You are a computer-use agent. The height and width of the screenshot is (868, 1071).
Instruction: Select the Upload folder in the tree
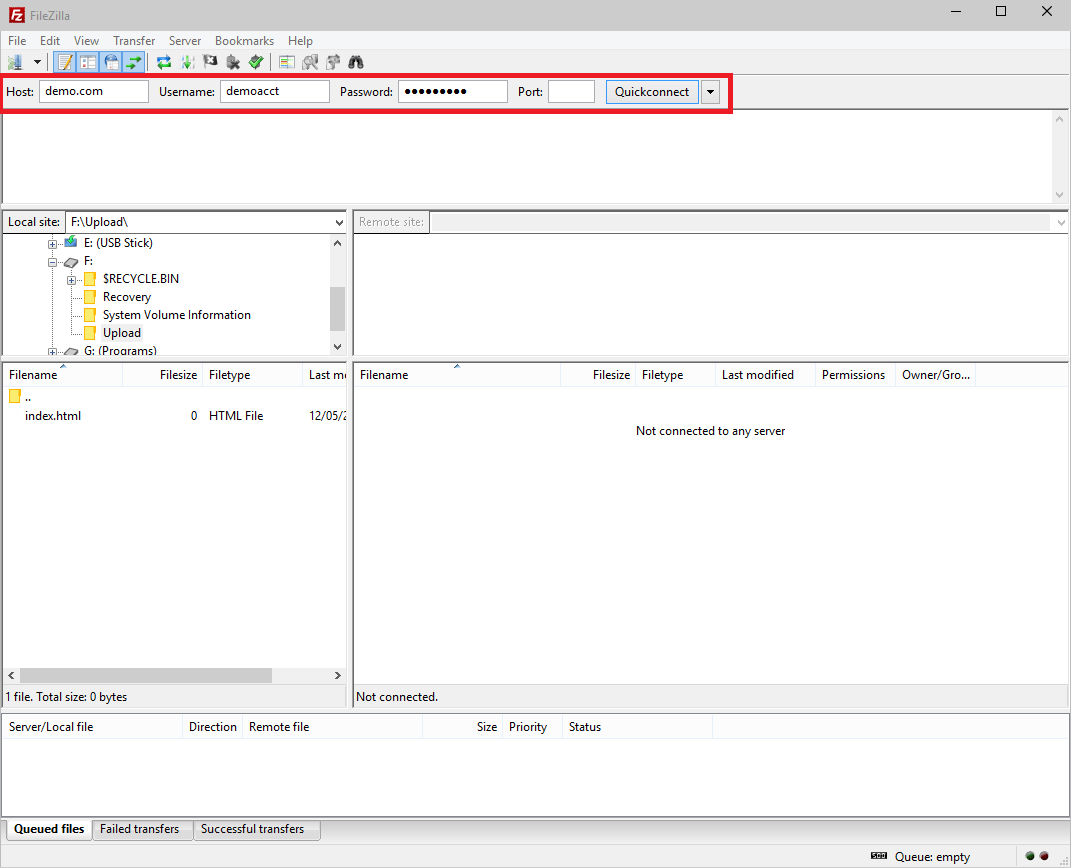tap(121, 332)
